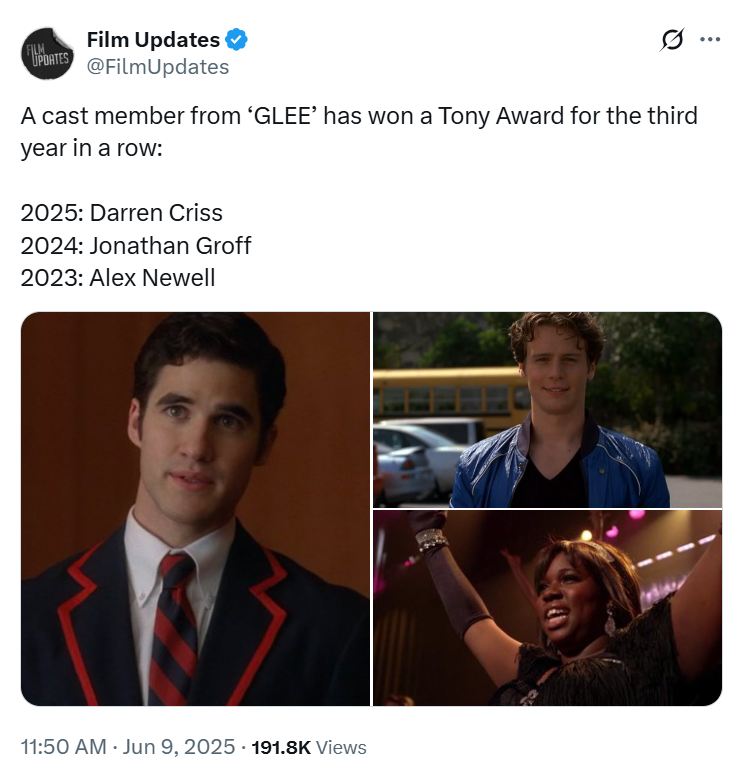744x779 pixels.
Task: Open the top-right photo with school bus
Action: [547, 410]
